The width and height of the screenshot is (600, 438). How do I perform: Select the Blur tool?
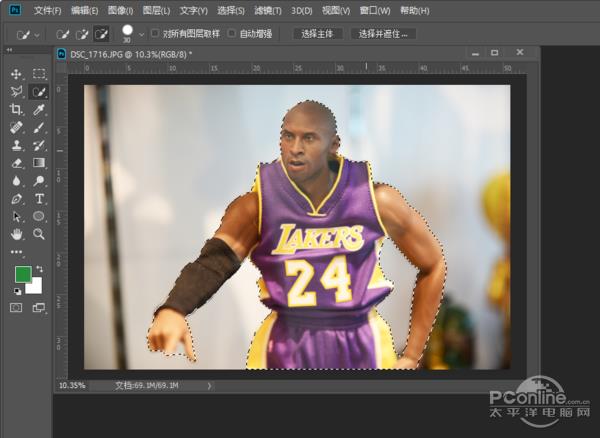(x=16, y=181)
